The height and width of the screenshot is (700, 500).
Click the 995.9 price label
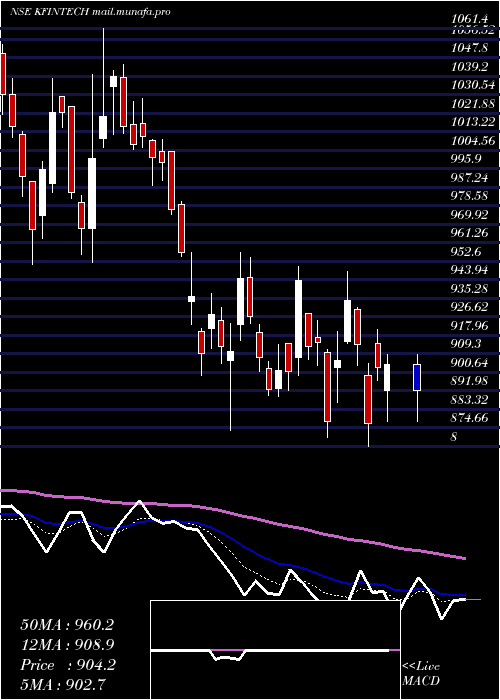(x=466, y=159)
